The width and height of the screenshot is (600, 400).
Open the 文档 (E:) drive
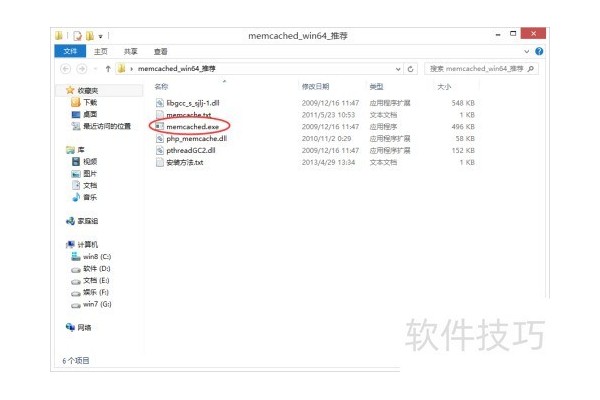[96, 280]
